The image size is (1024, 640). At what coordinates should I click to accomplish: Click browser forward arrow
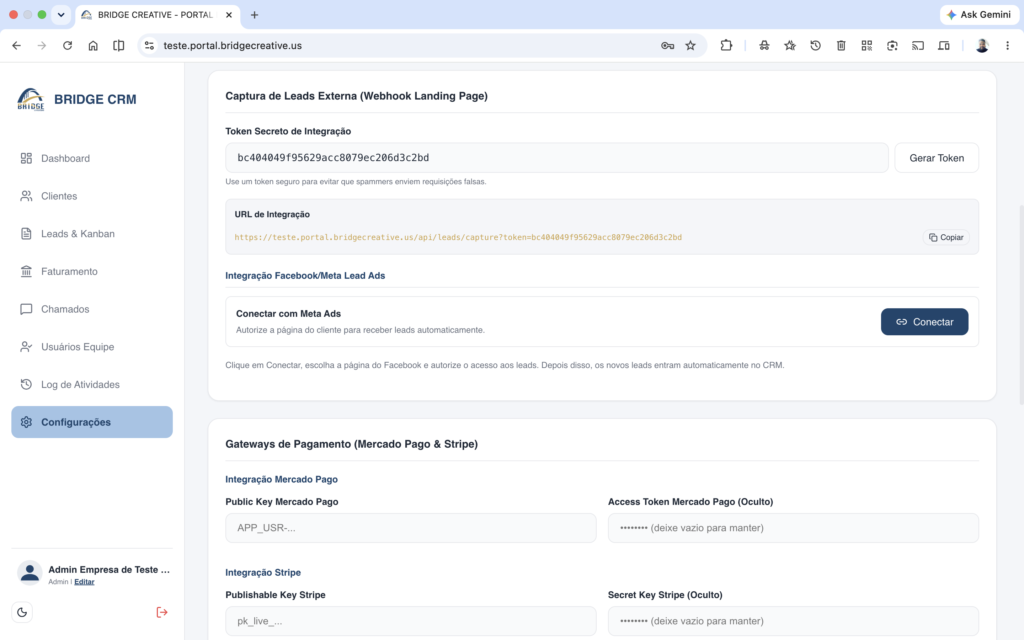click(42, 46)
